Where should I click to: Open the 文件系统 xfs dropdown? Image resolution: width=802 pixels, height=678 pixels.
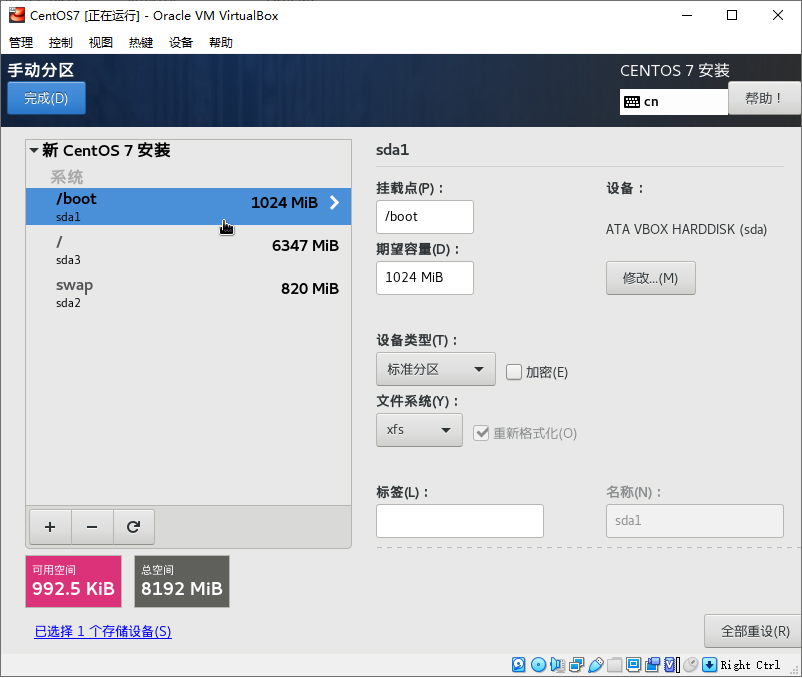tap(419, 430)
